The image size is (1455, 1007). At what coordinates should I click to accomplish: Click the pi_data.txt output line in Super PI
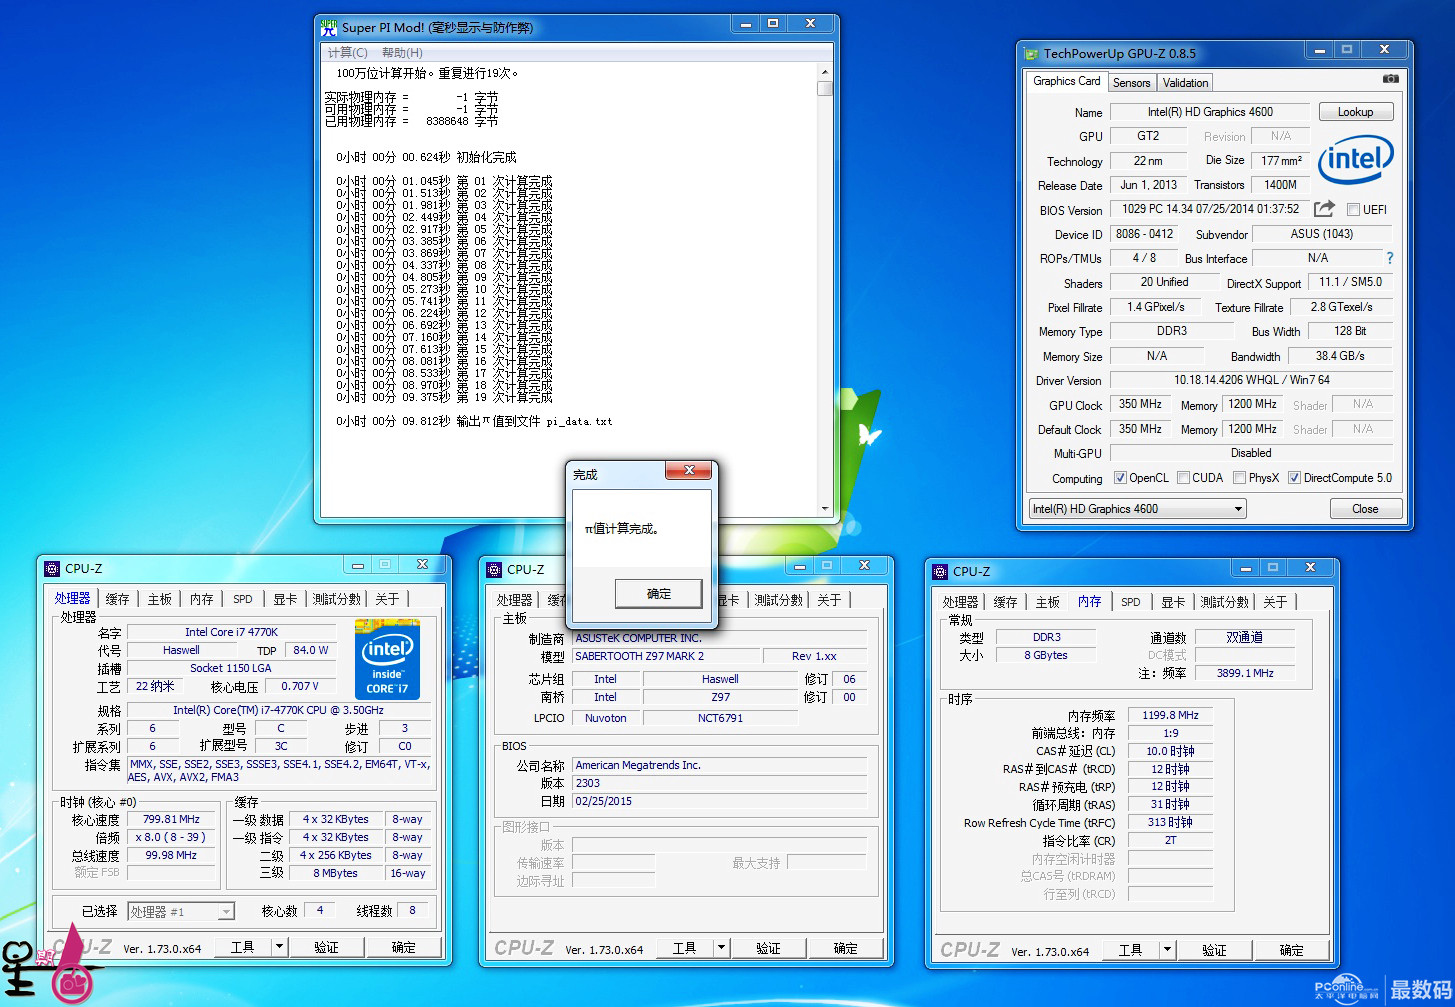coord(474,421)
